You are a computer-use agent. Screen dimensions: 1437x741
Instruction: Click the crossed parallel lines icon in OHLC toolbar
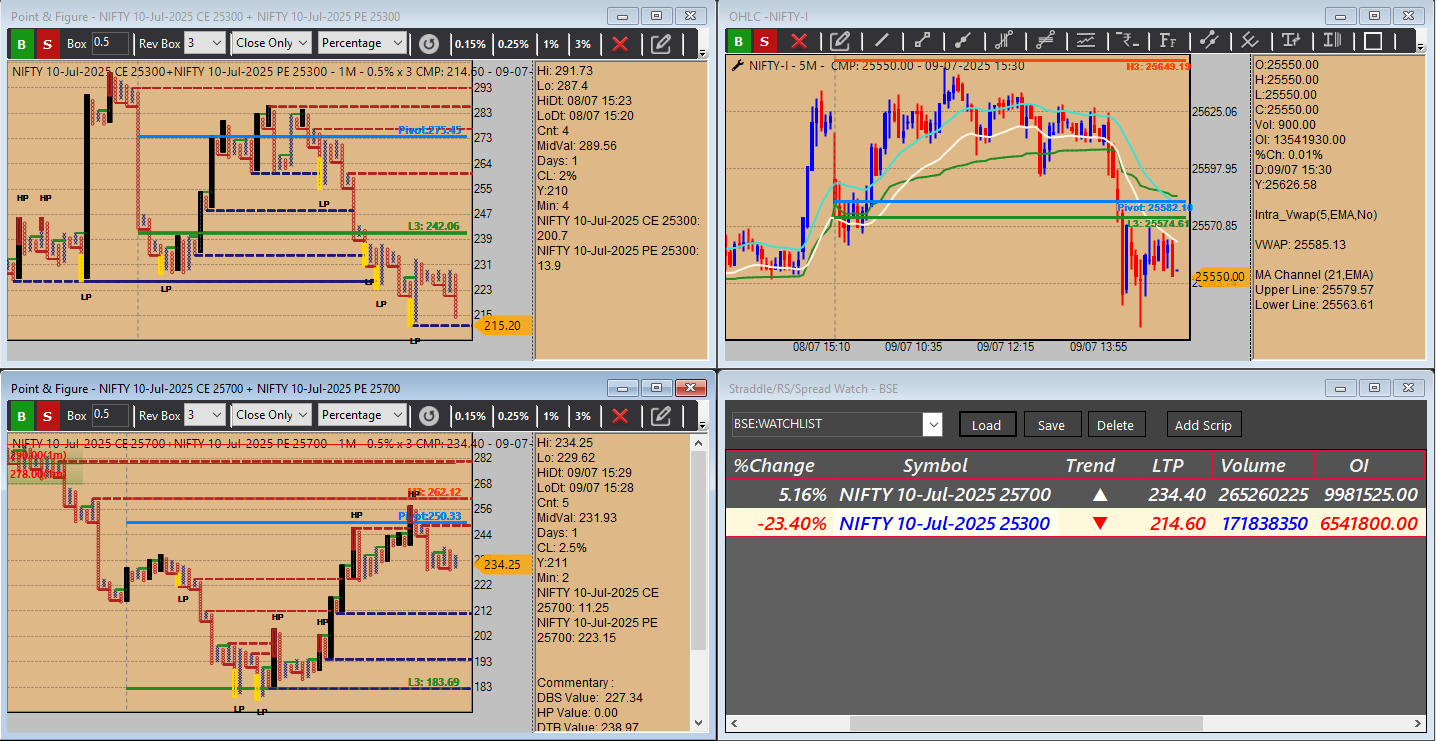1250,41
